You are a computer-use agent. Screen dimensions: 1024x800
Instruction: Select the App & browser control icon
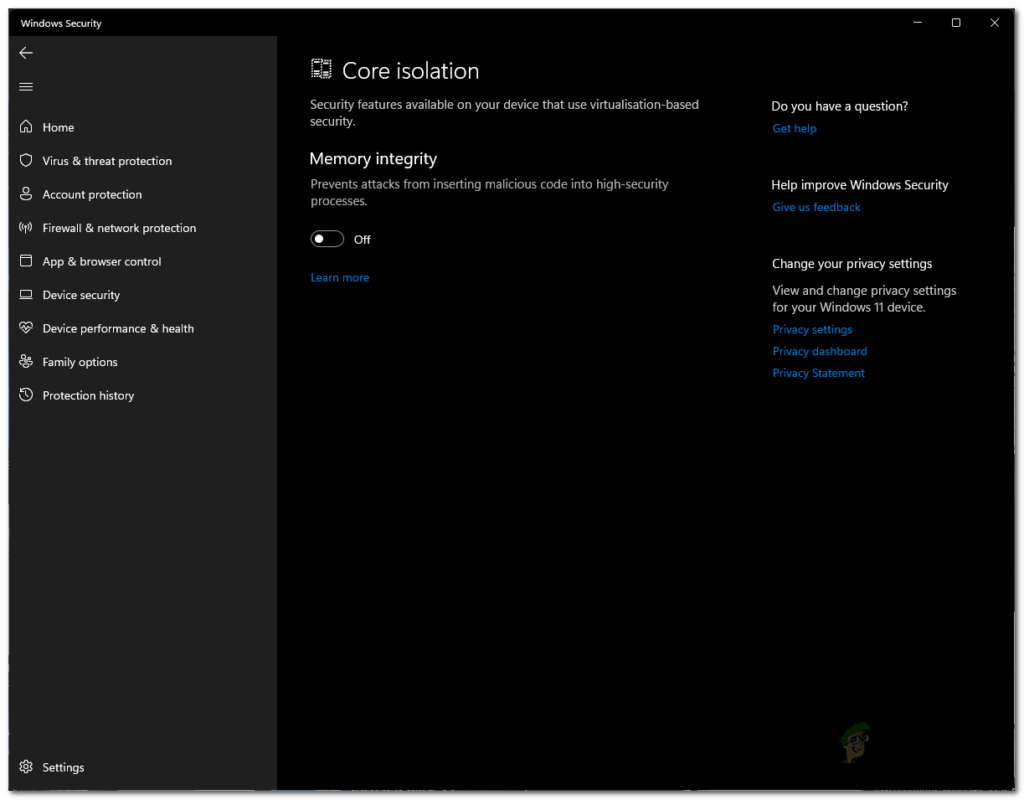tap(25, 261)
